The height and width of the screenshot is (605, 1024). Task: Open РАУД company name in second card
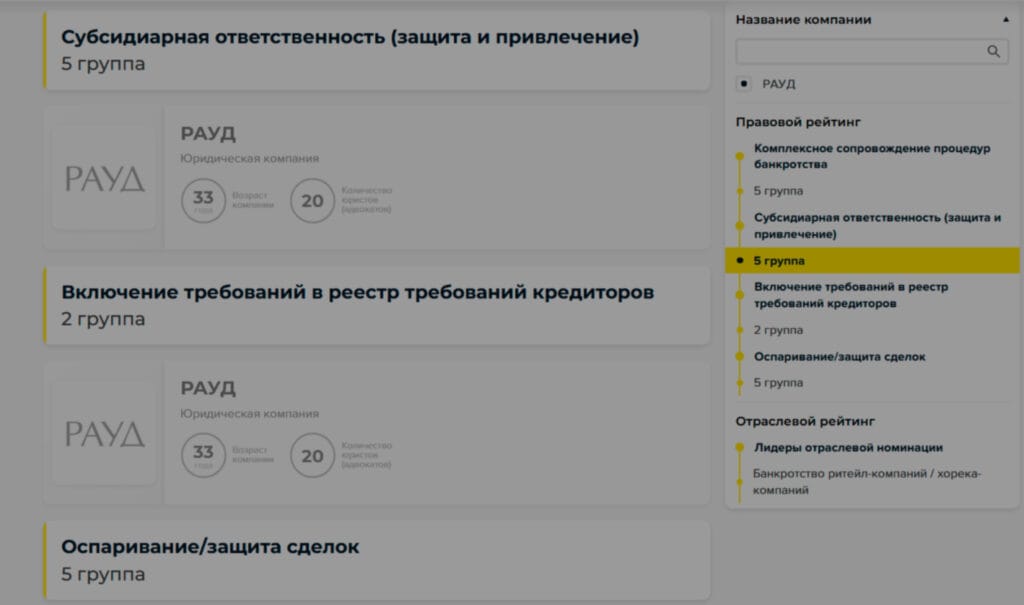point(208,388)
